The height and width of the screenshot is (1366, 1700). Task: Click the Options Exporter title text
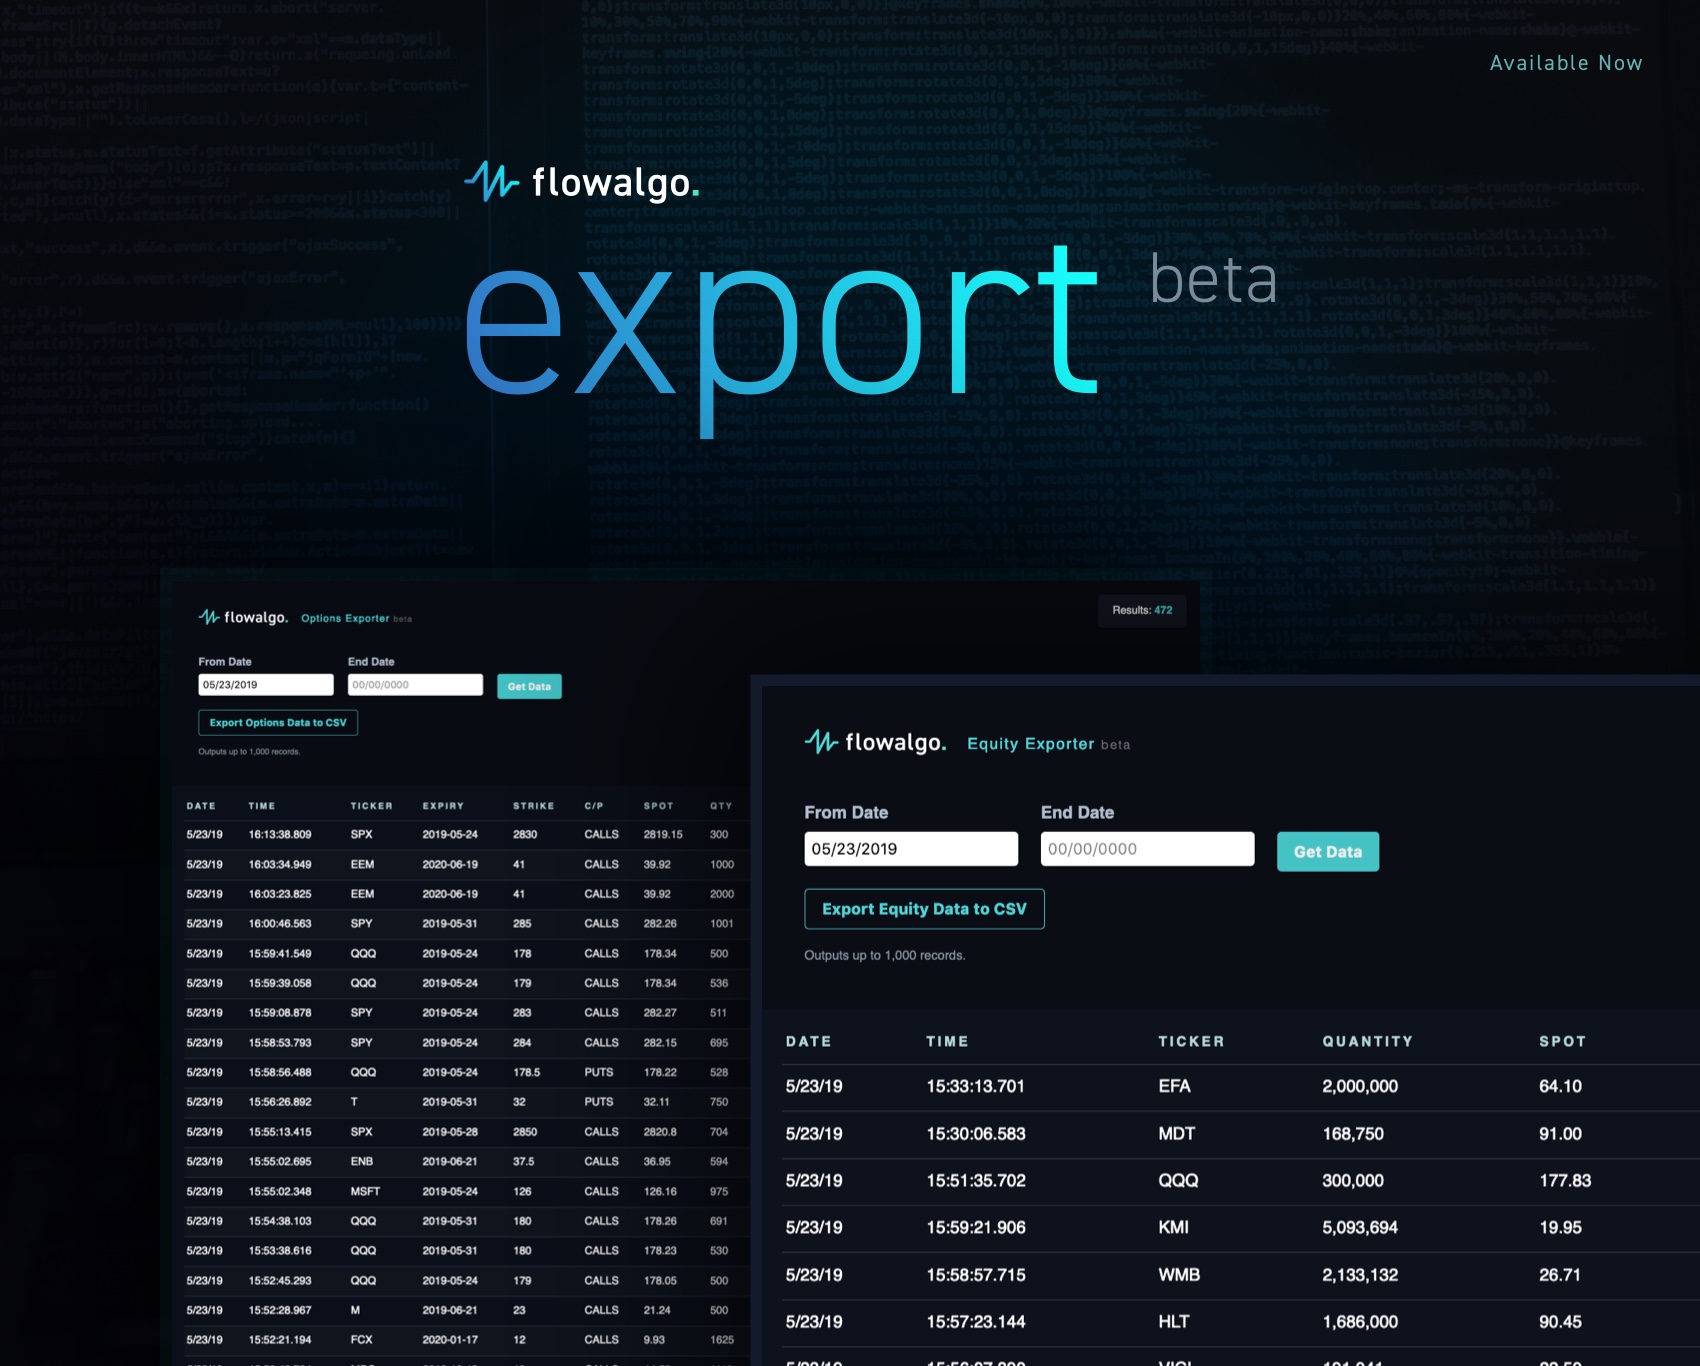coord(345,618)
